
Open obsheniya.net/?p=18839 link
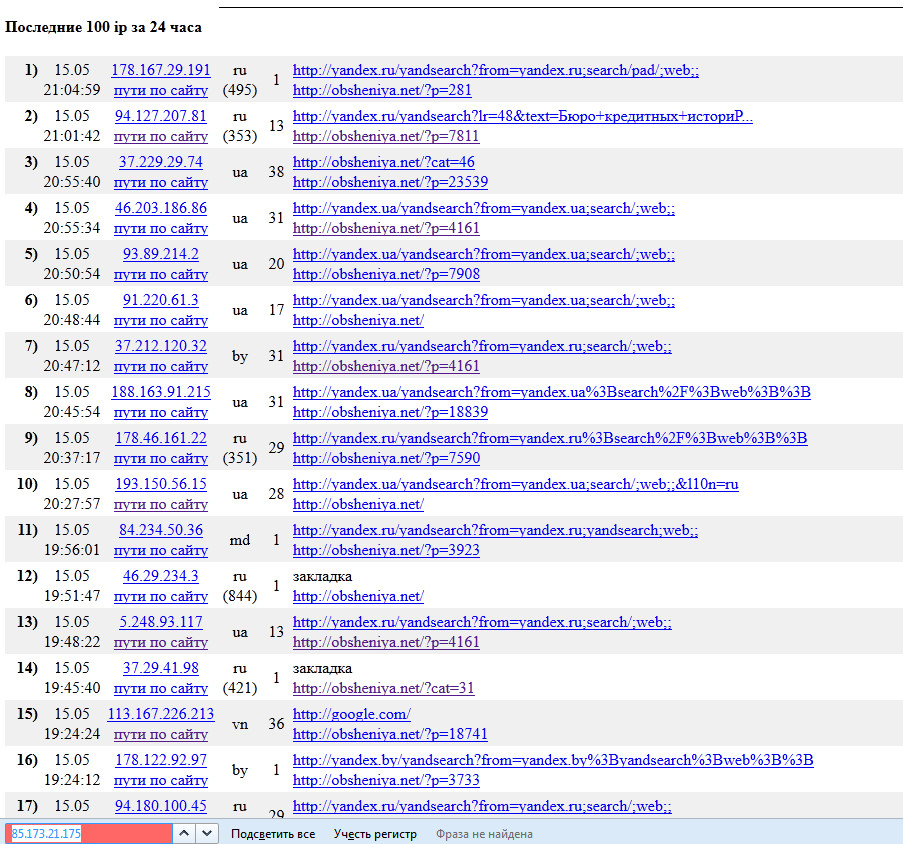point(390,413)
